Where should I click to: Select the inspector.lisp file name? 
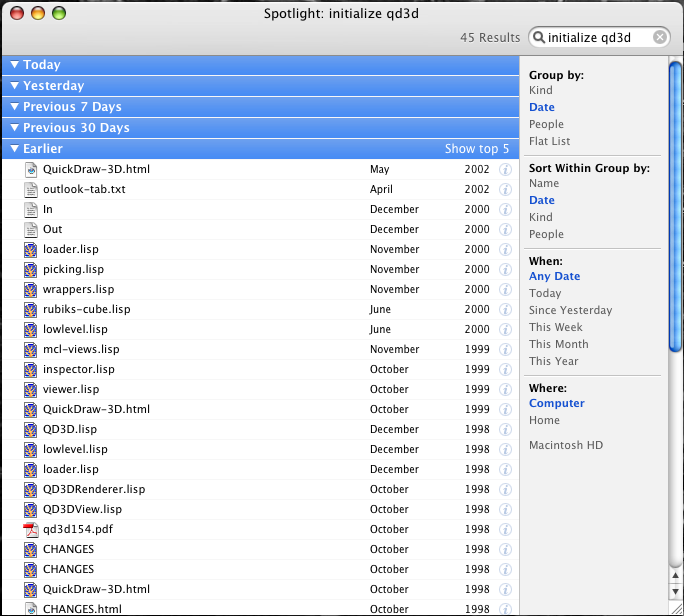click(79, 370)
